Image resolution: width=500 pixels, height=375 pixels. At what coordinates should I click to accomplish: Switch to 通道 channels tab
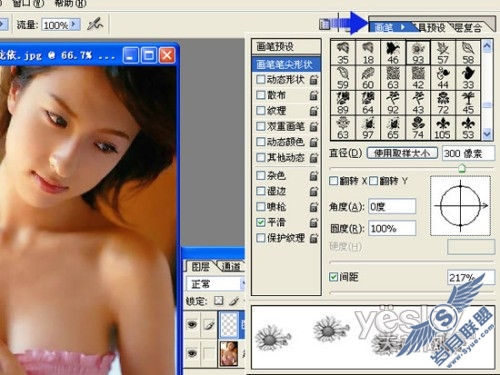pos(231,266)
